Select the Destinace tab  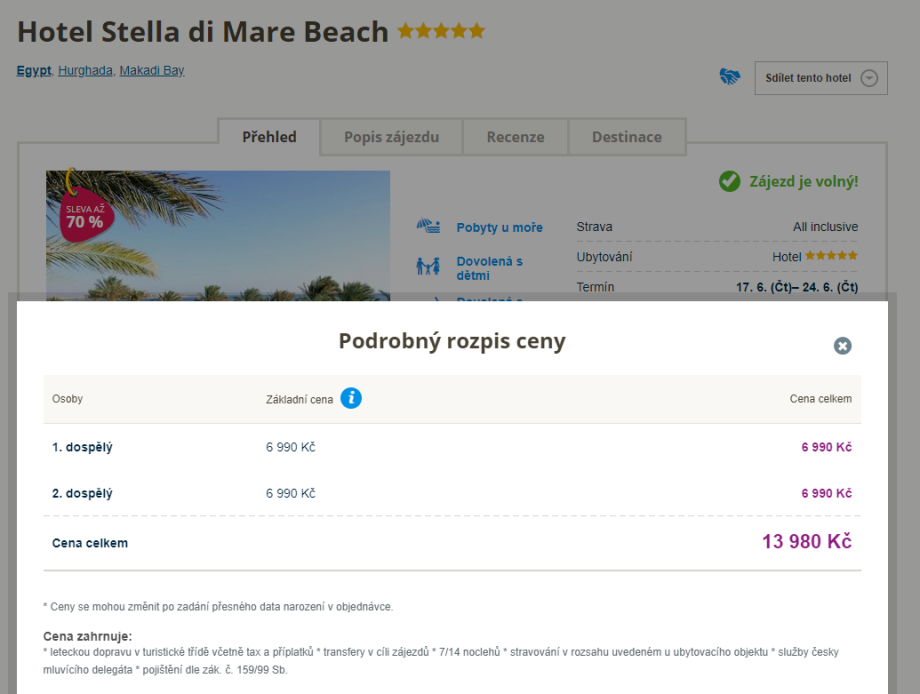(627, 137)
